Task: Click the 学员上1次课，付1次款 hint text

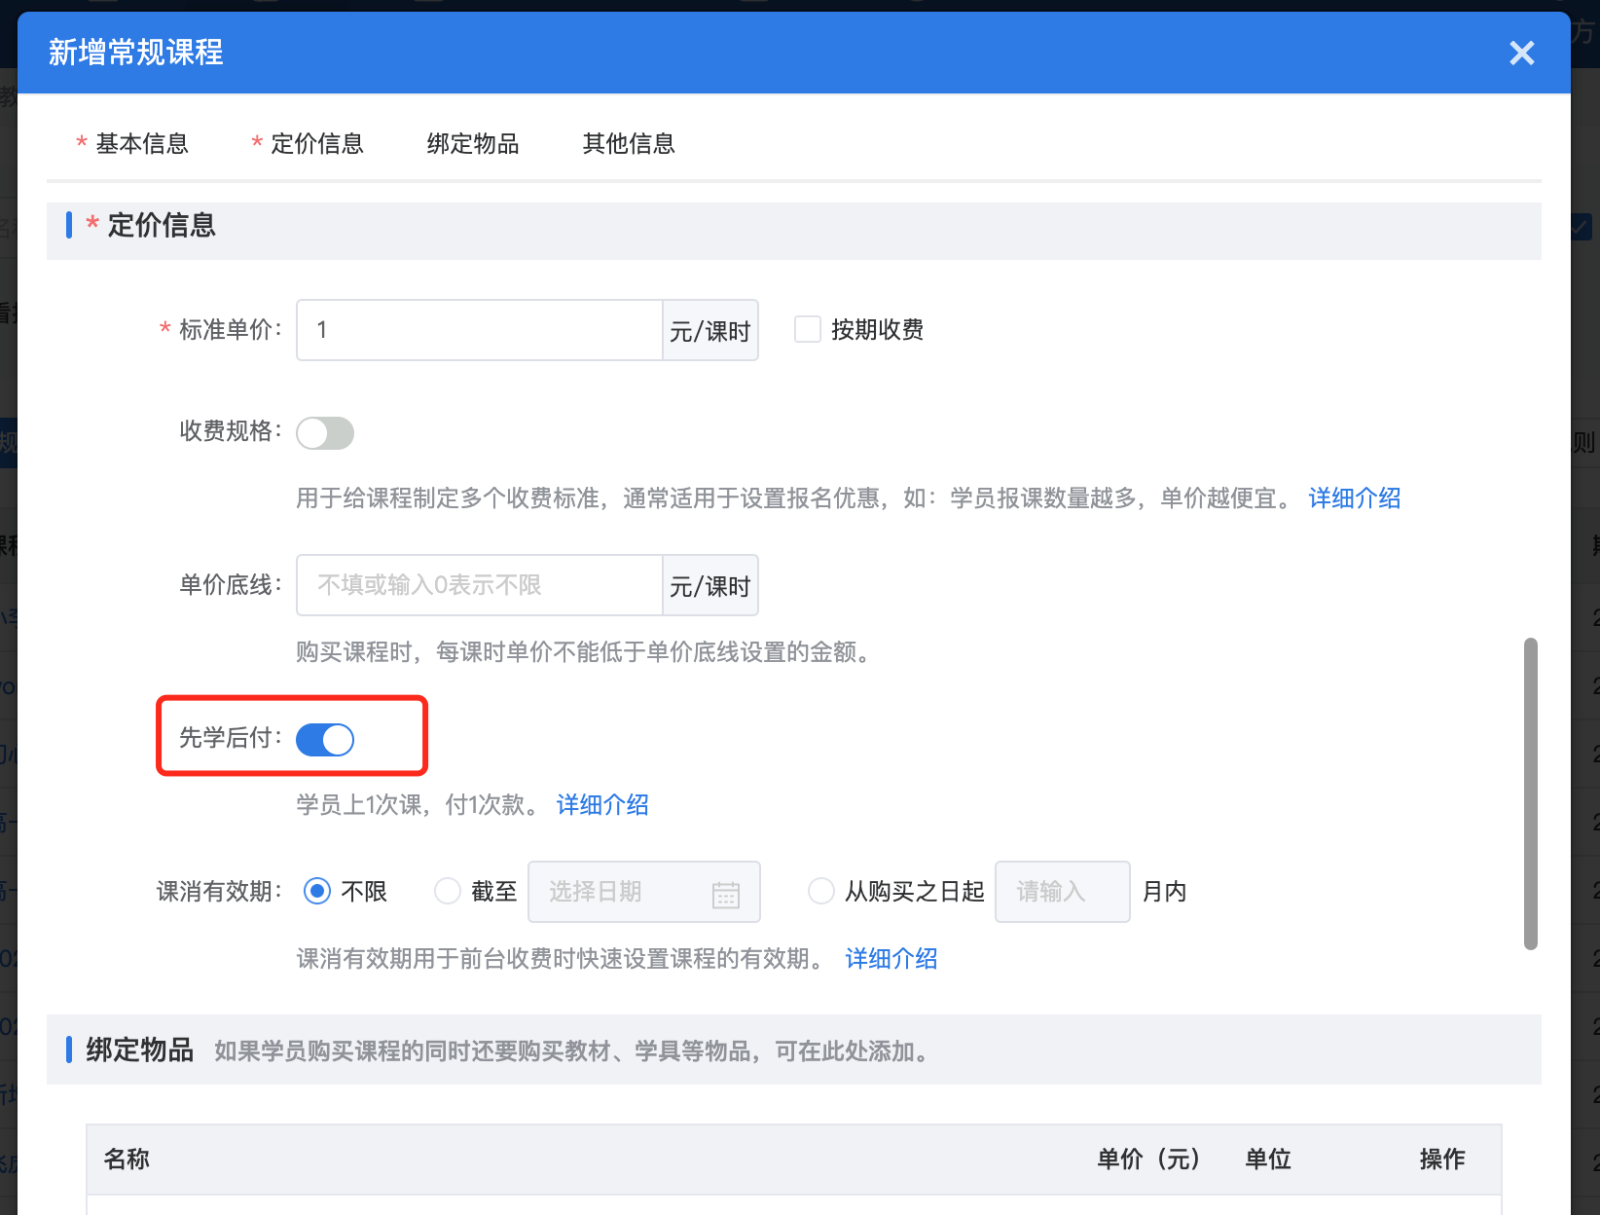Action: [417, 805]
